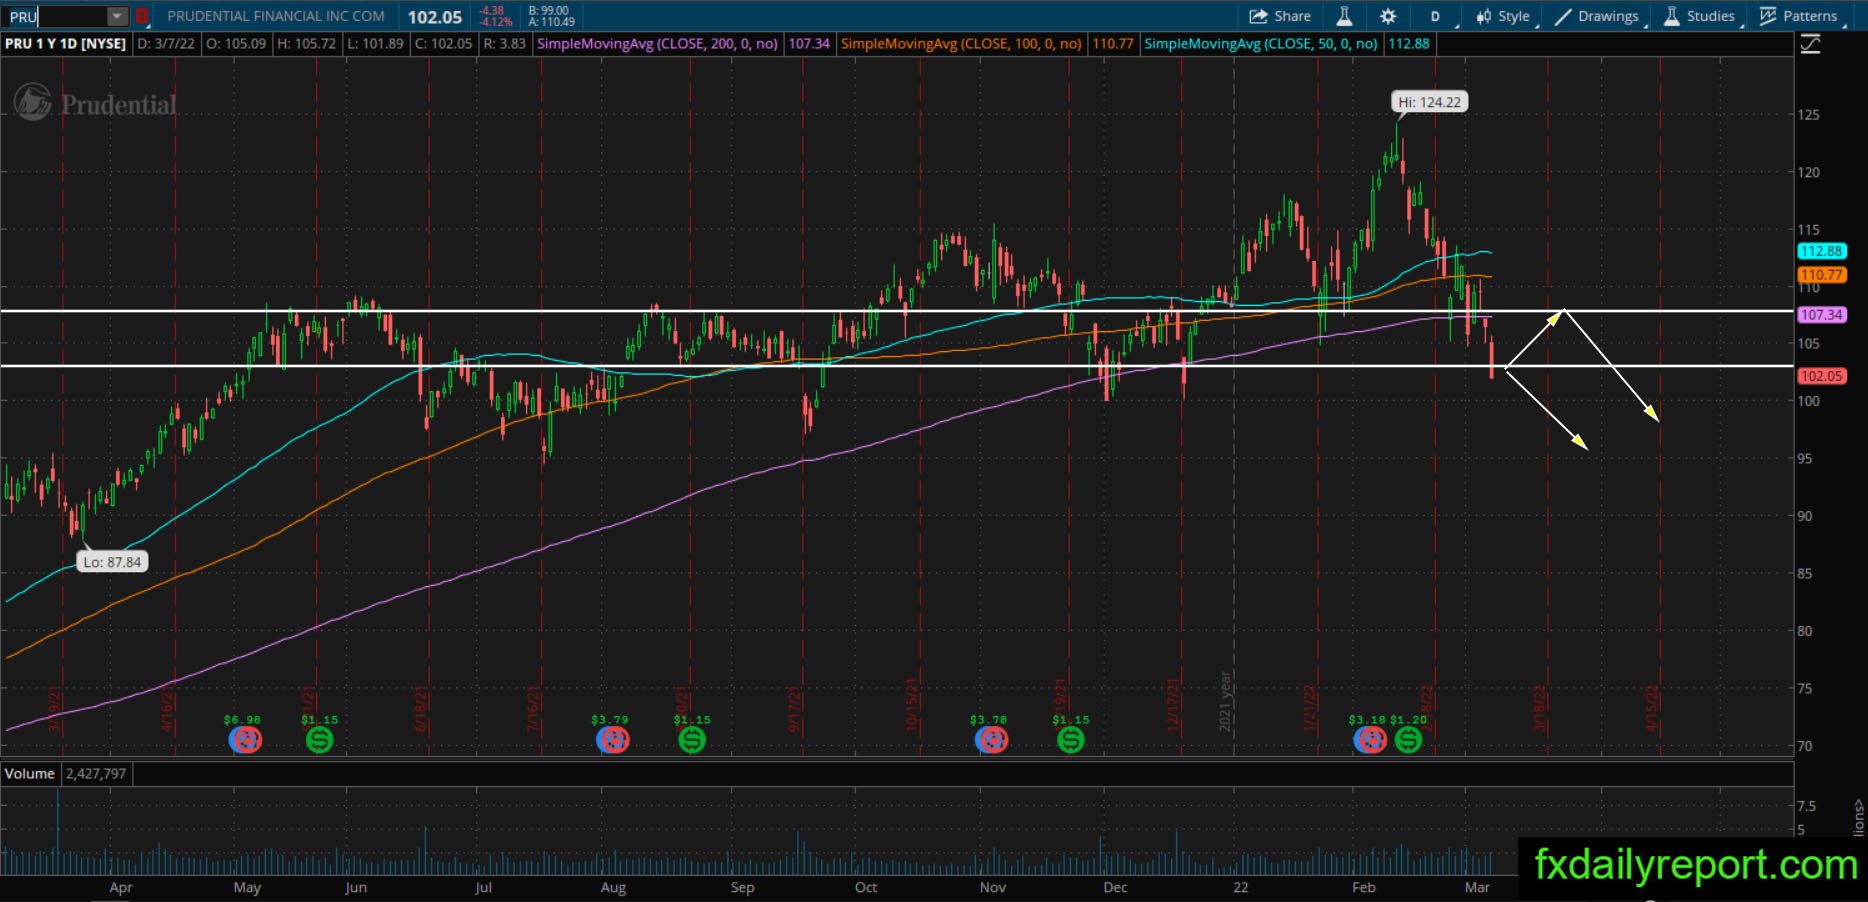1868x902 pixels.
Task: Click the May dividend icon labeled $1.15
Action: (x=320, y=740)
